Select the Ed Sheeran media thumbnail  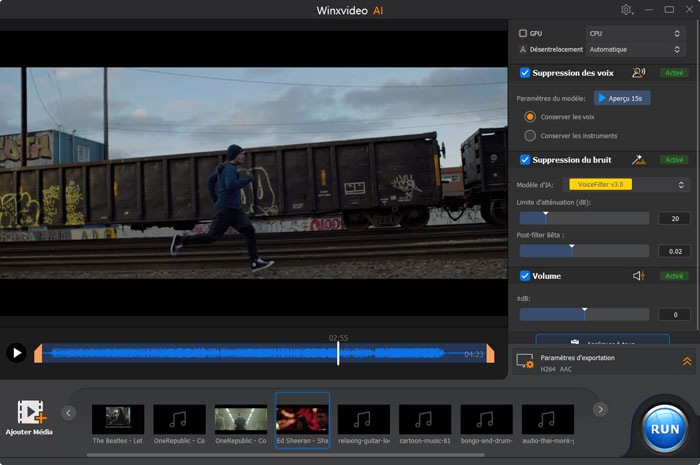(x=302, y=418)
